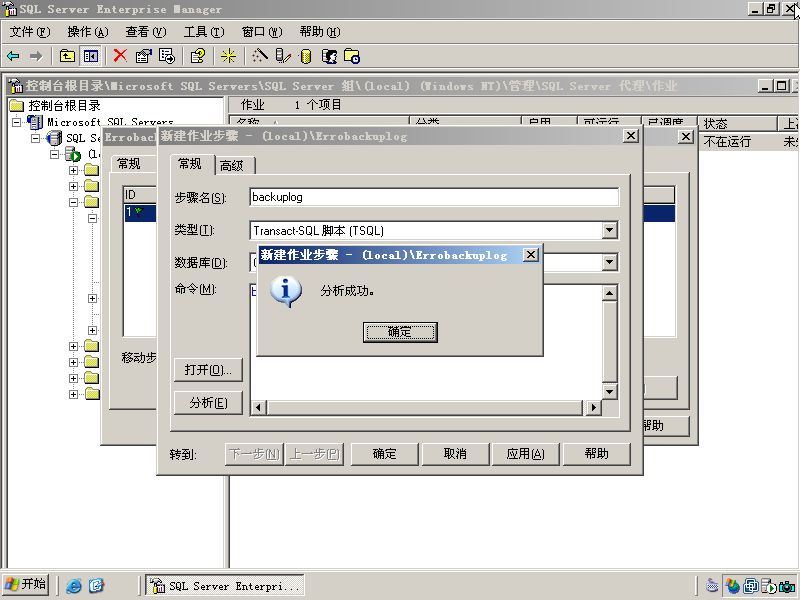Click the Export List toolbar icon
The width and height of the screenshot is (800, 600).
(167, 56)
